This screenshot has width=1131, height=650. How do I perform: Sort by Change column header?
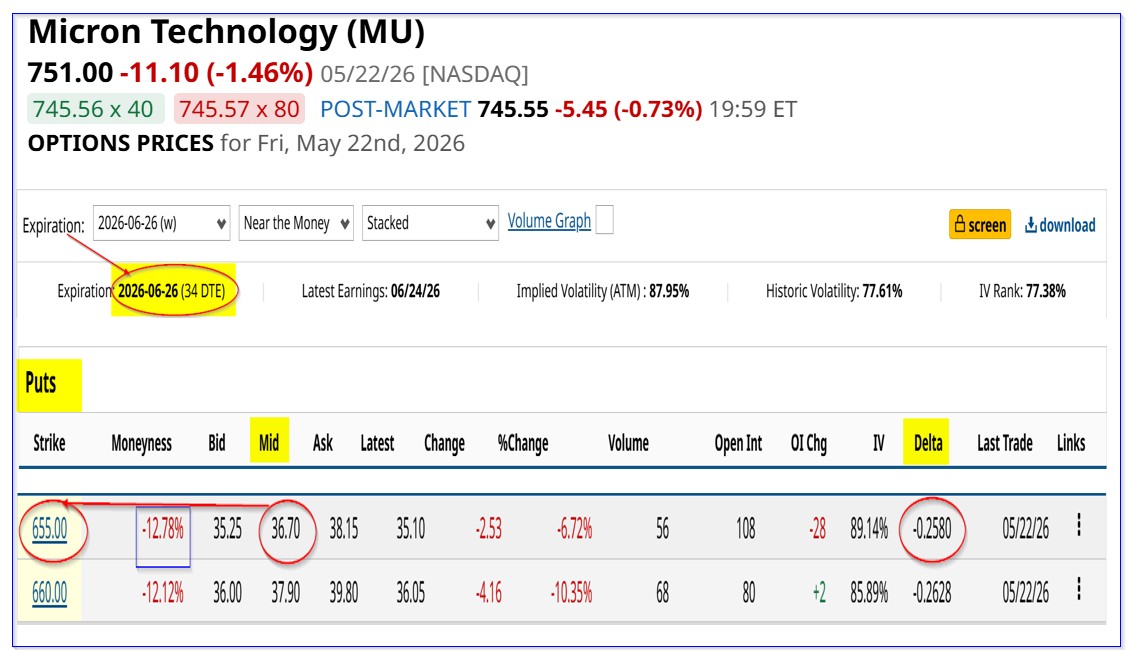pyautogui.click(x=444, y=443)
